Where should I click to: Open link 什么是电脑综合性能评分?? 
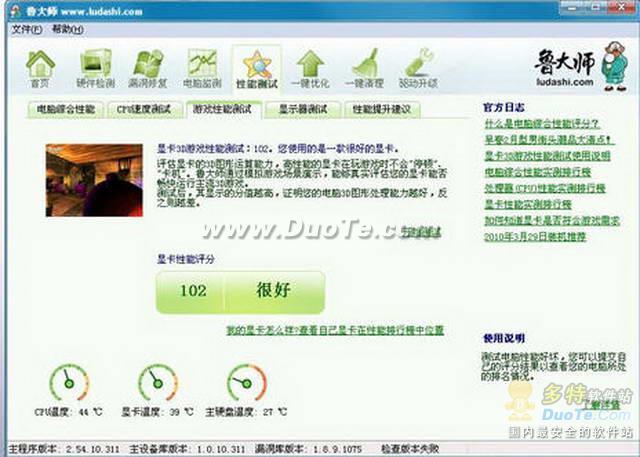tap(542, 124)
